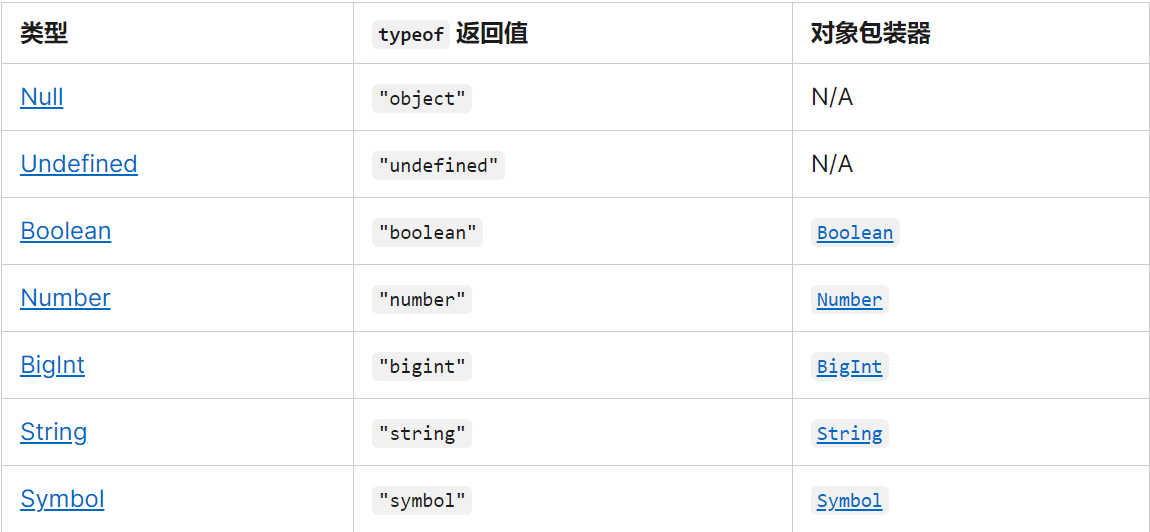
Task: Open the Symbol object wrapper code link
Action: 849,500
